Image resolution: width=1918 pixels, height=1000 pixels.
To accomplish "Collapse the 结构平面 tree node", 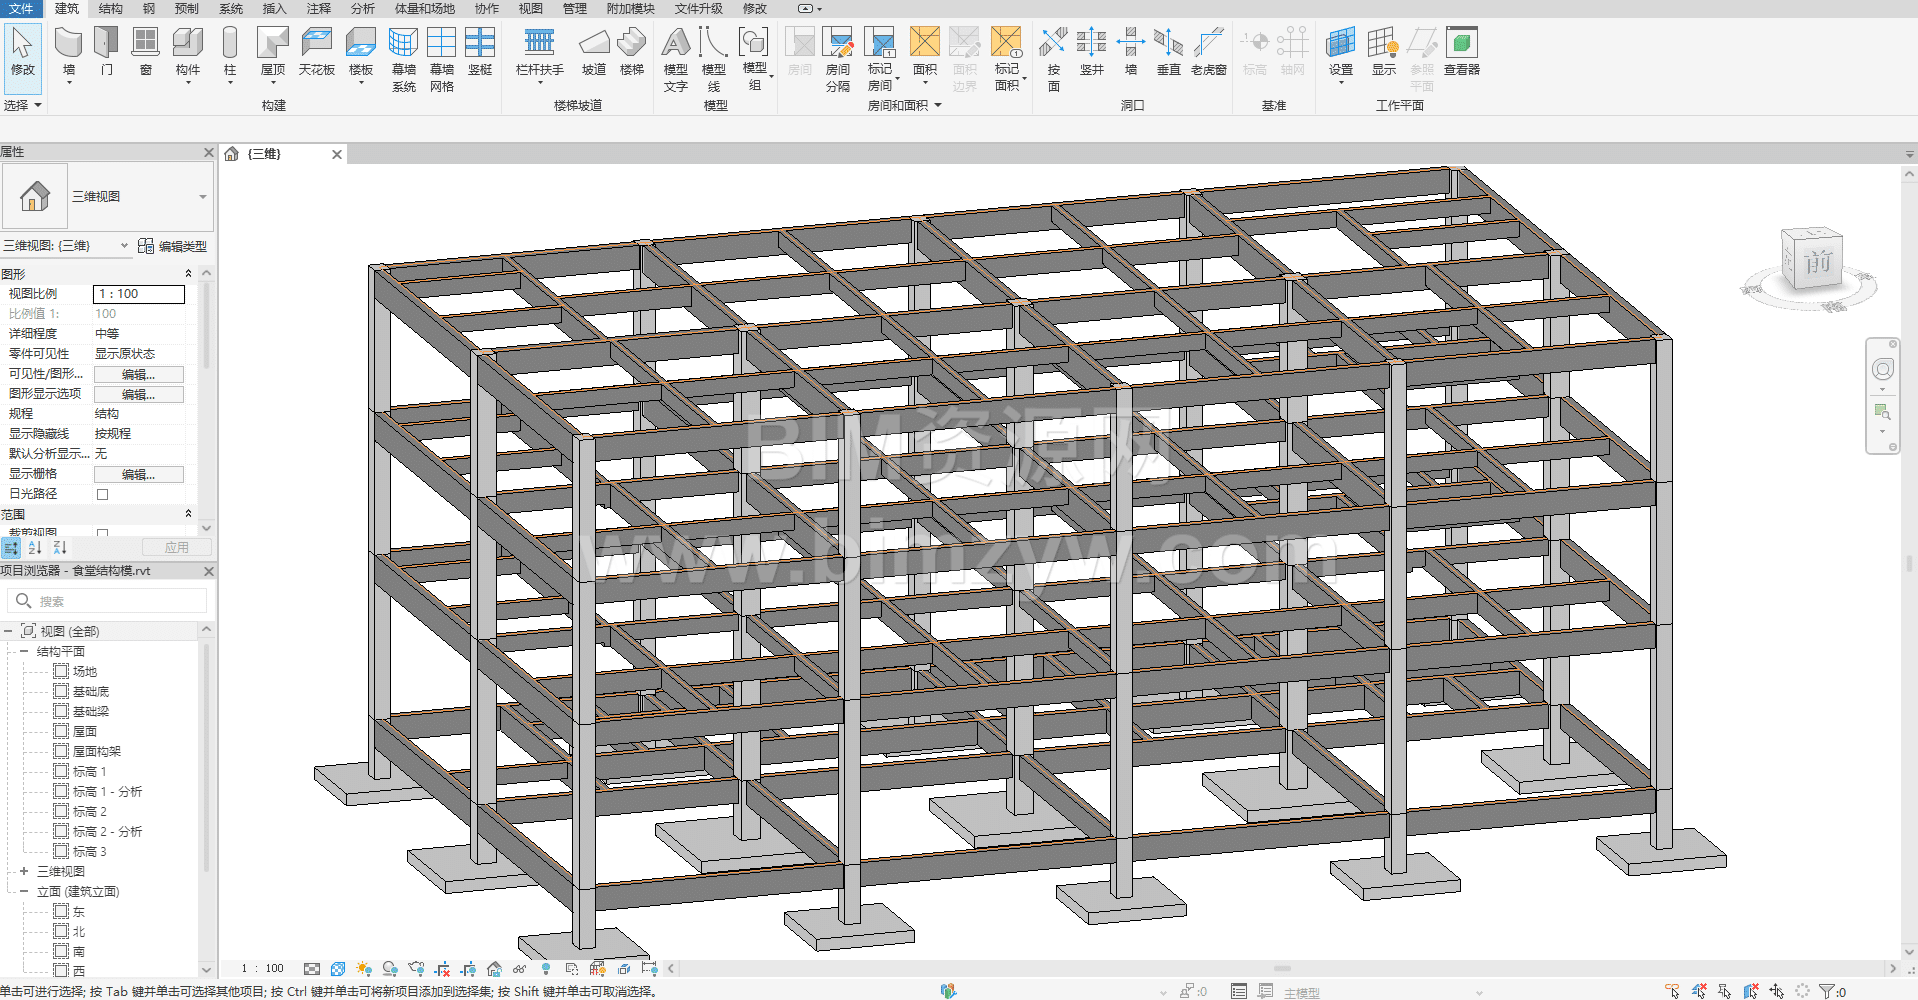I will 24,651.
